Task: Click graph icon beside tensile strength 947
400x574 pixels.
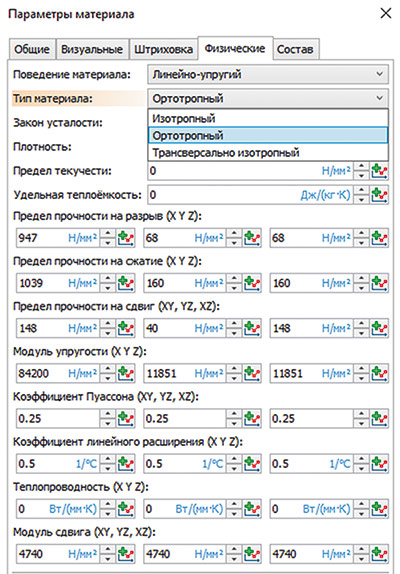Action: tap(126, 238)
